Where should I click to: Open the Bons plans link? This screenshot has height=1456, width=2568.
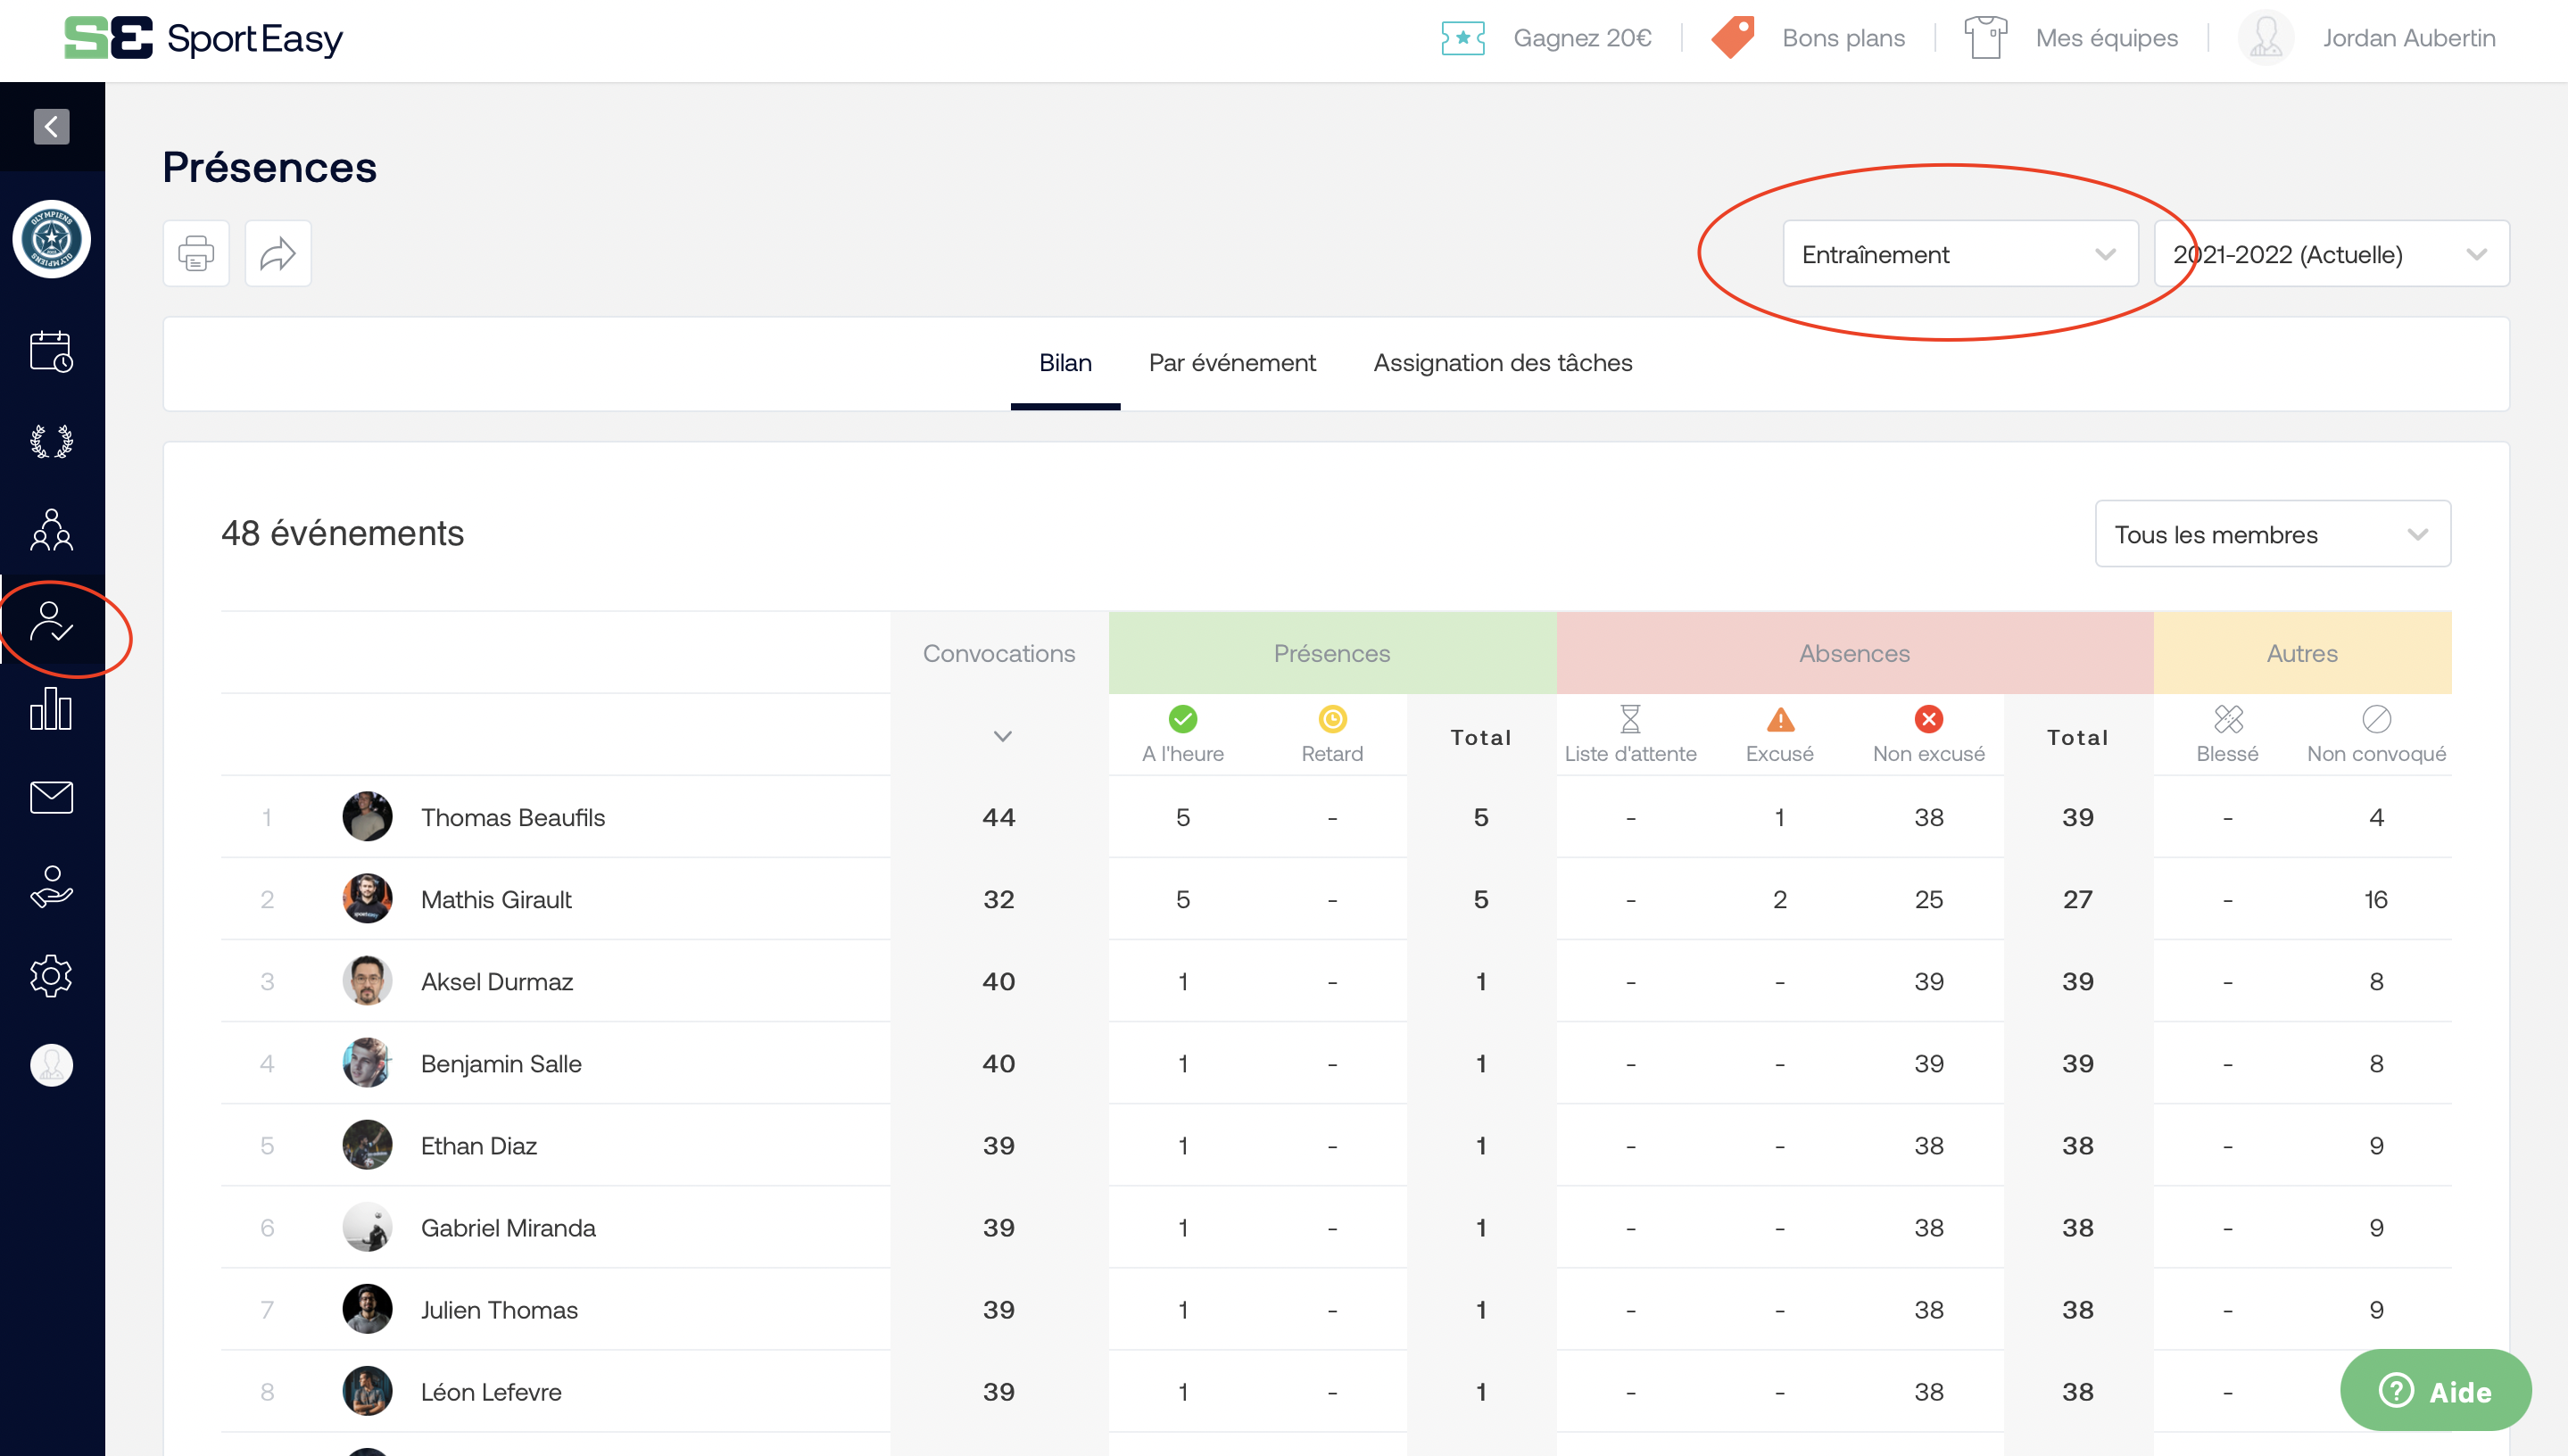[x=1843, y=38]
